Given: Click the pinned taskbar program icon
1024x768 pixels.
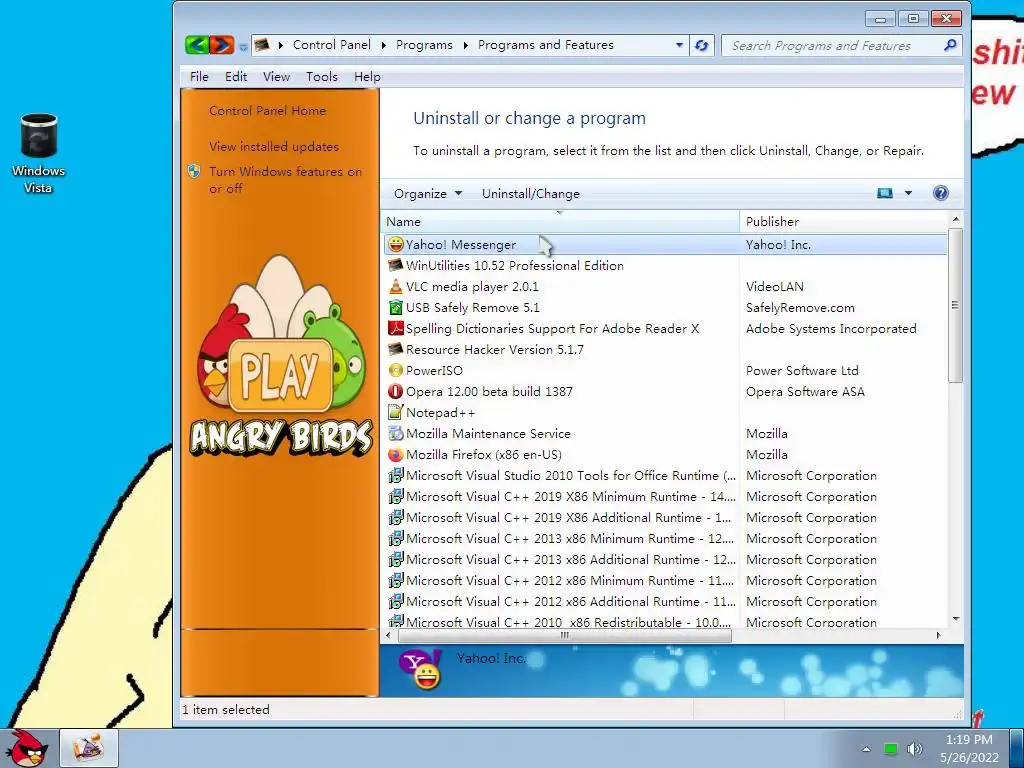Looking at the screenshot, I should click(x=89, y=748).
